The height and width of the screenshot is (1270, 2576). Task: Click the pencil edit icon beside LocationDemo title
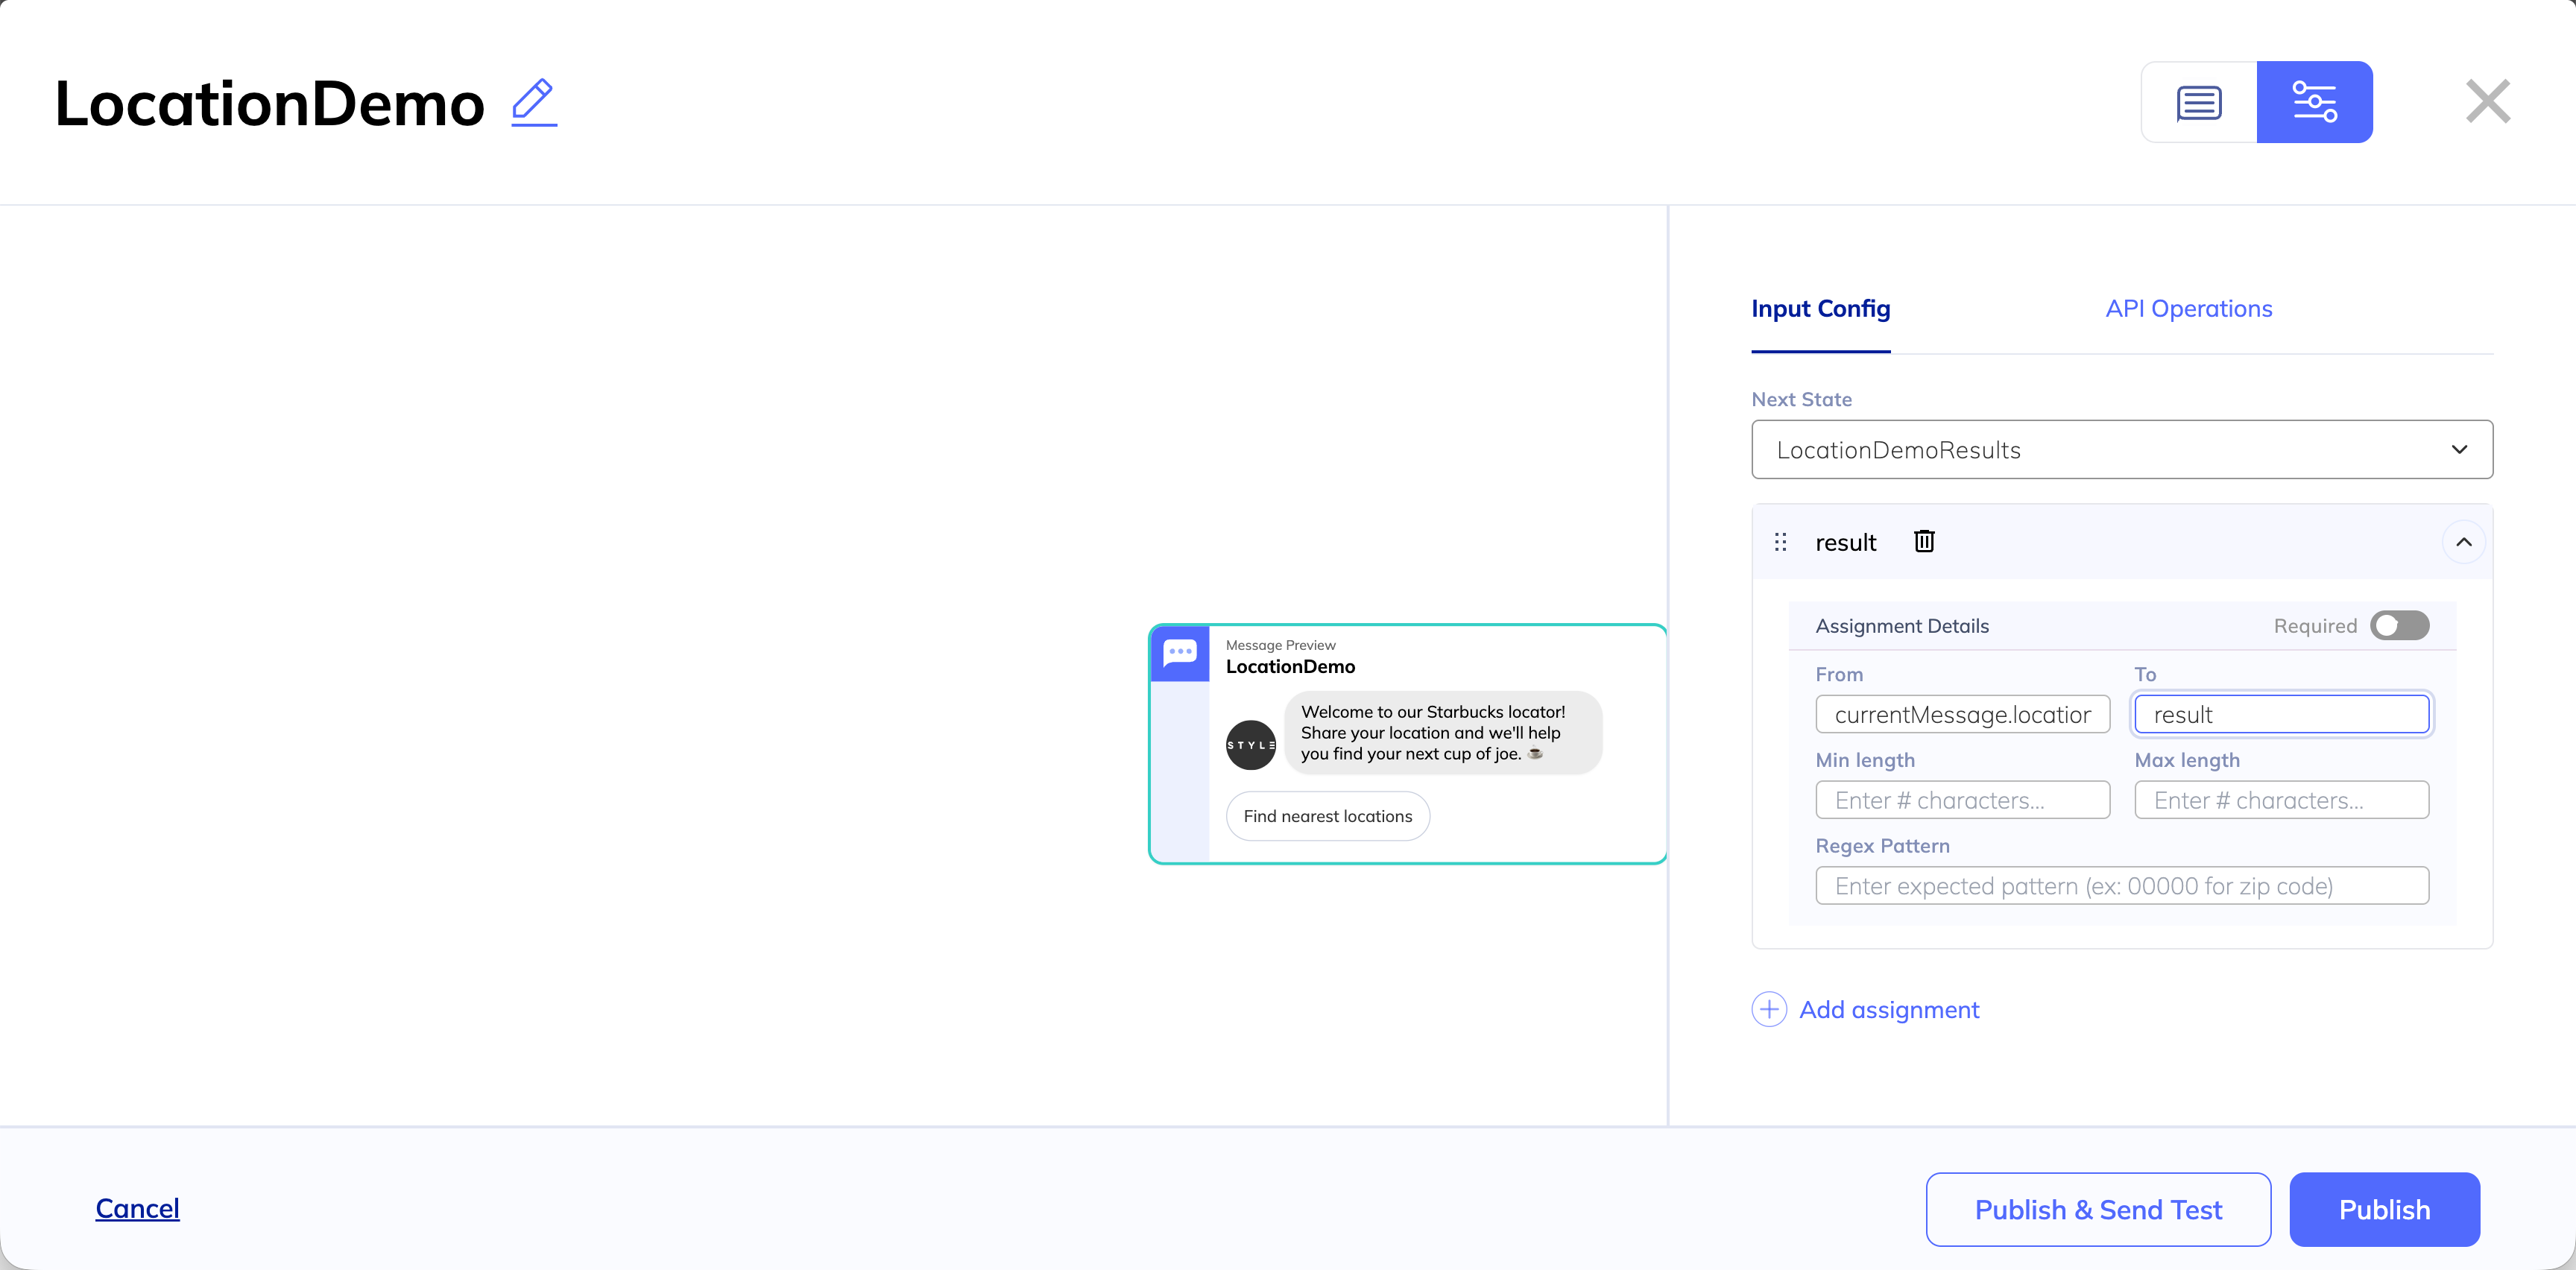pos(534,102)
